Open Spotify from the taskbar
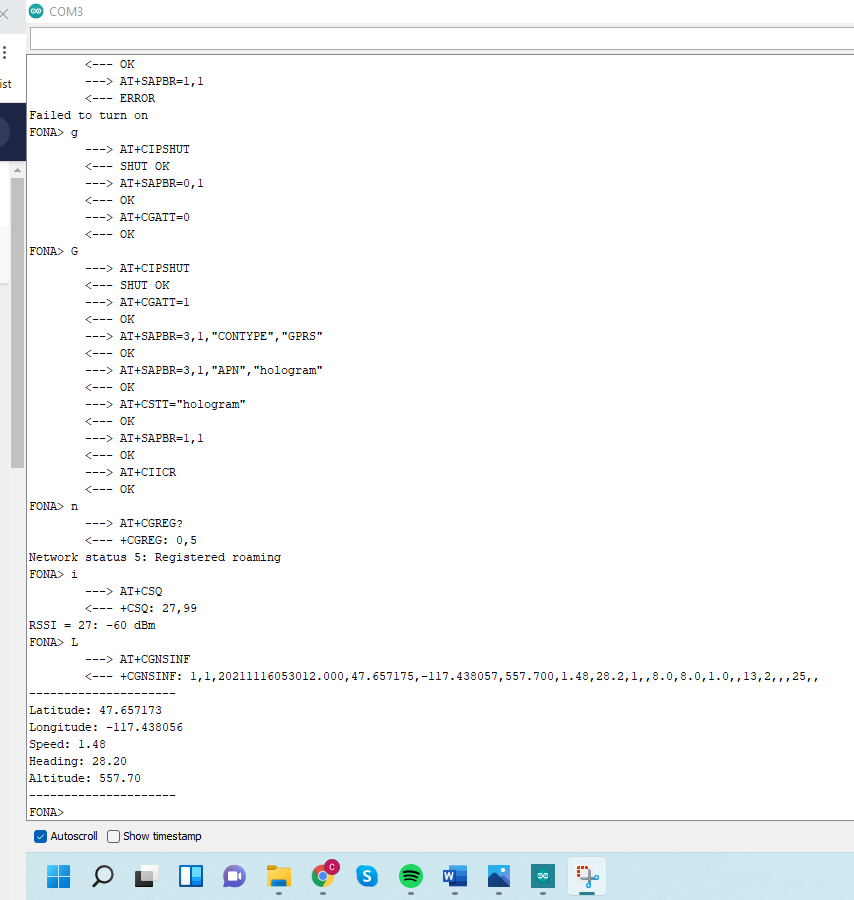Viewport: 854px width, 900px height. (411, 876)
